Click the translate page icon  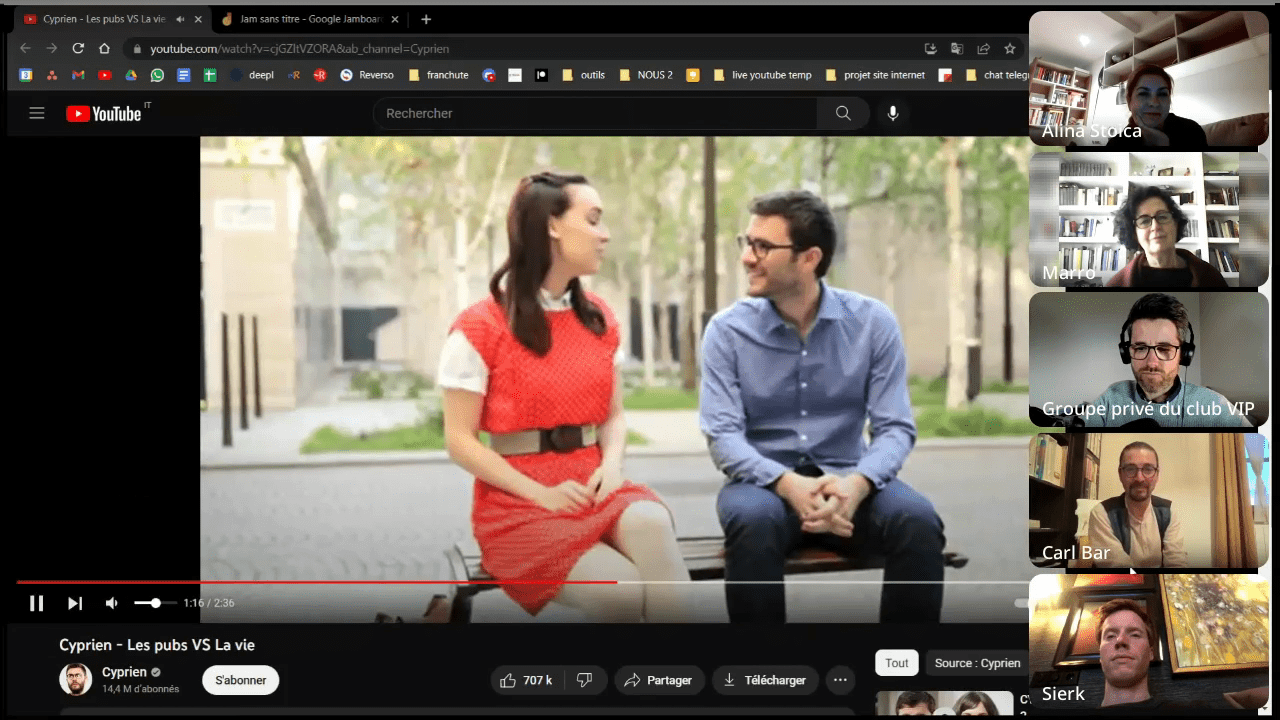click(957, 48)
